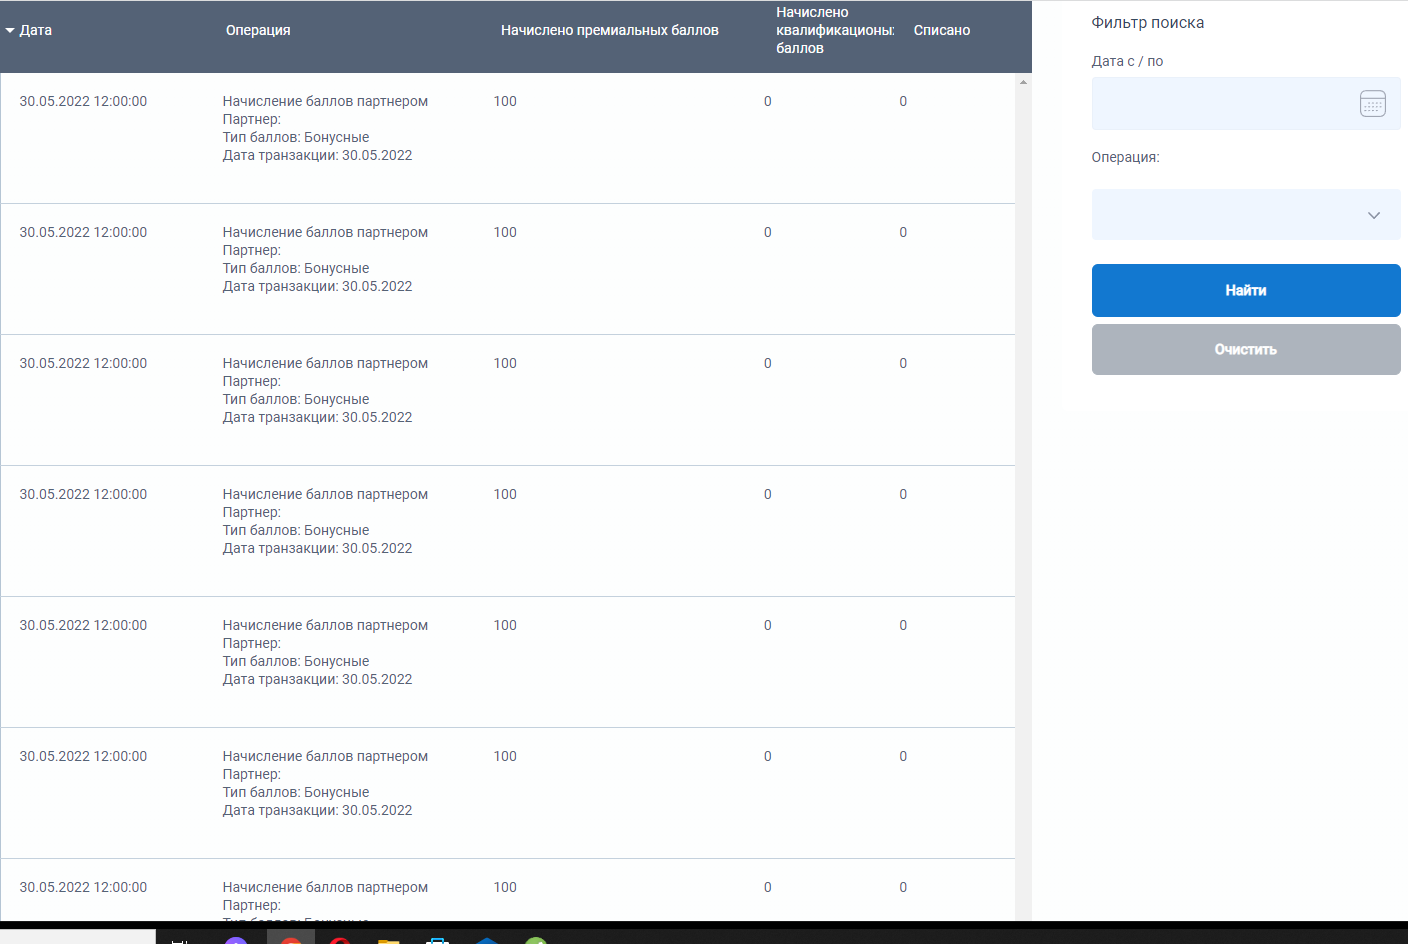The image size is (1408, 944).
Task: Open Opera browser from the taskbar
Action: click(340, 940)
